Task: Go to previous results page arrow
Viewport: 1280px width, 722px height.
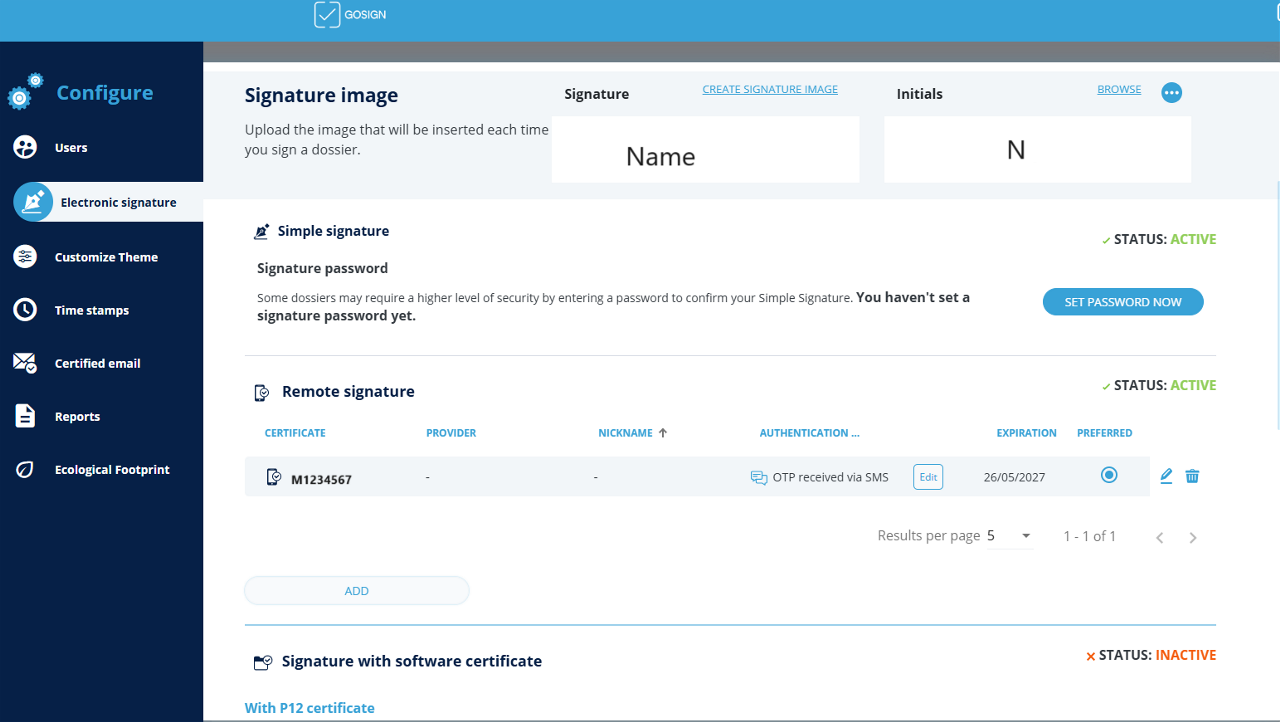Action: 1160,538
